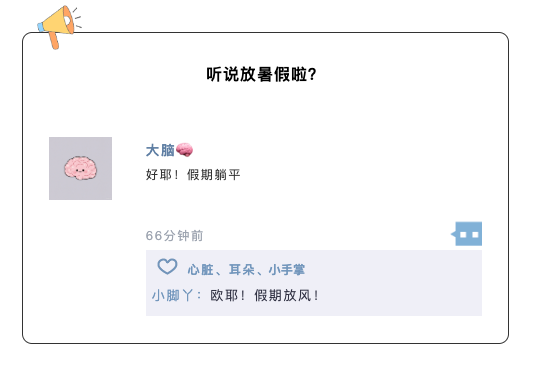Viewport: 541px width, 378px height.
Task: Click the brain emoji beside 大脑
Action: tap(184, 150)
